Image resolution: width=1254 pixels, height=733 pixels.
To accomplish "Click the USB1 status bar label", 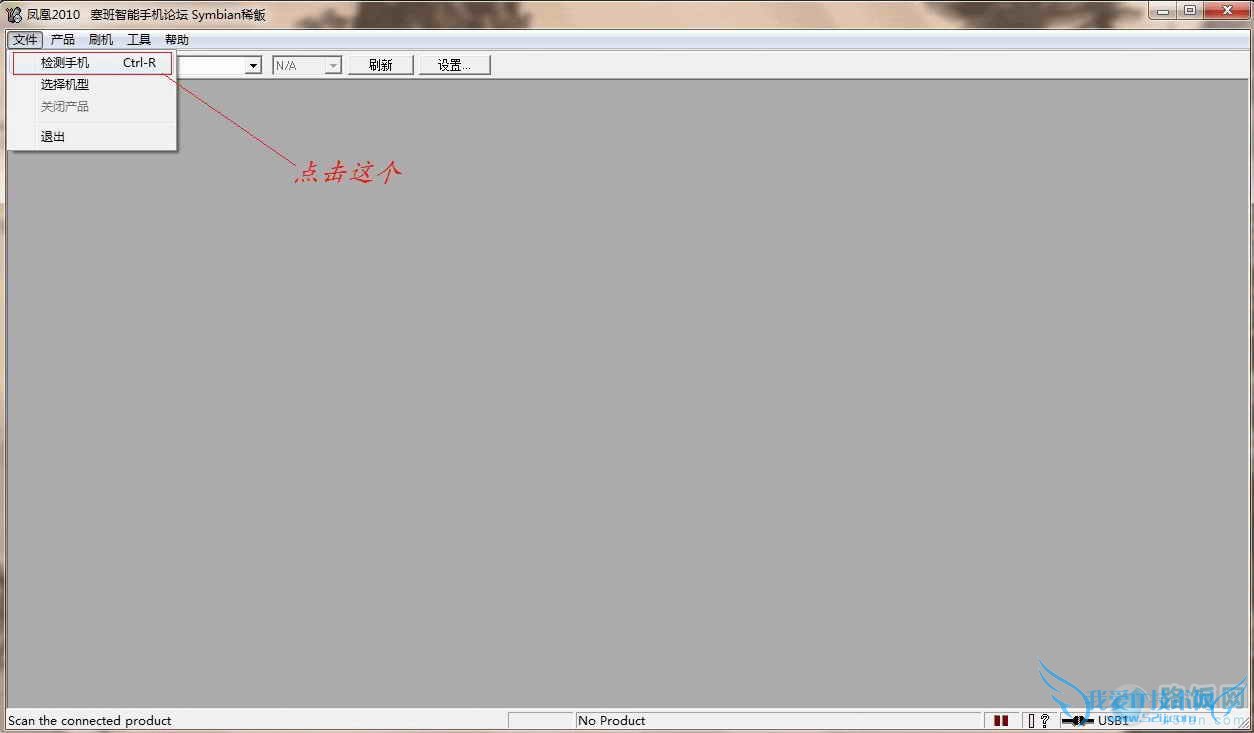I will (x=1113, y=721).
